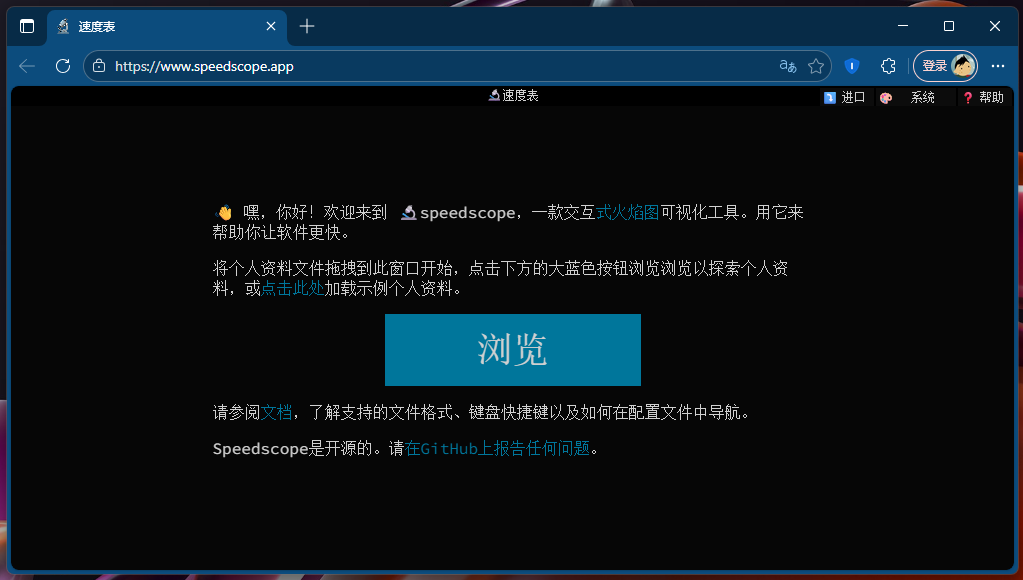The image size is (1023, 580).
Task: Follow the 式火焰图 link
Action: (x=627, y=212)
